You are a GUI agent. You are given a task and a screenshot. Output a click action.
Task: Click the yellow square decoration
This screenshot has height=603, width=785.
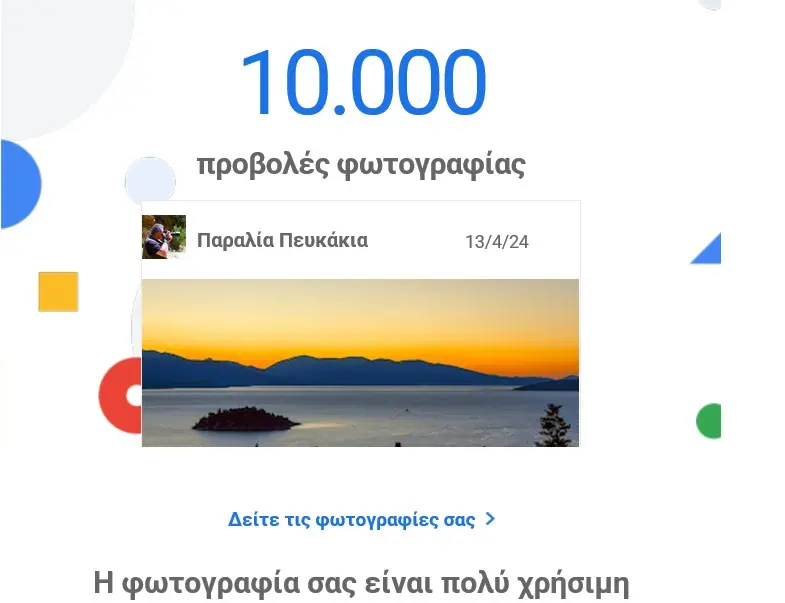coord(59,291)
